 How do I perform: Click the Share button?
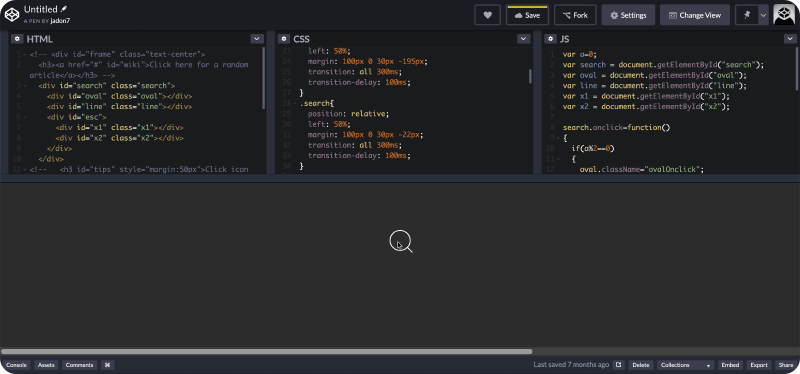786,365
